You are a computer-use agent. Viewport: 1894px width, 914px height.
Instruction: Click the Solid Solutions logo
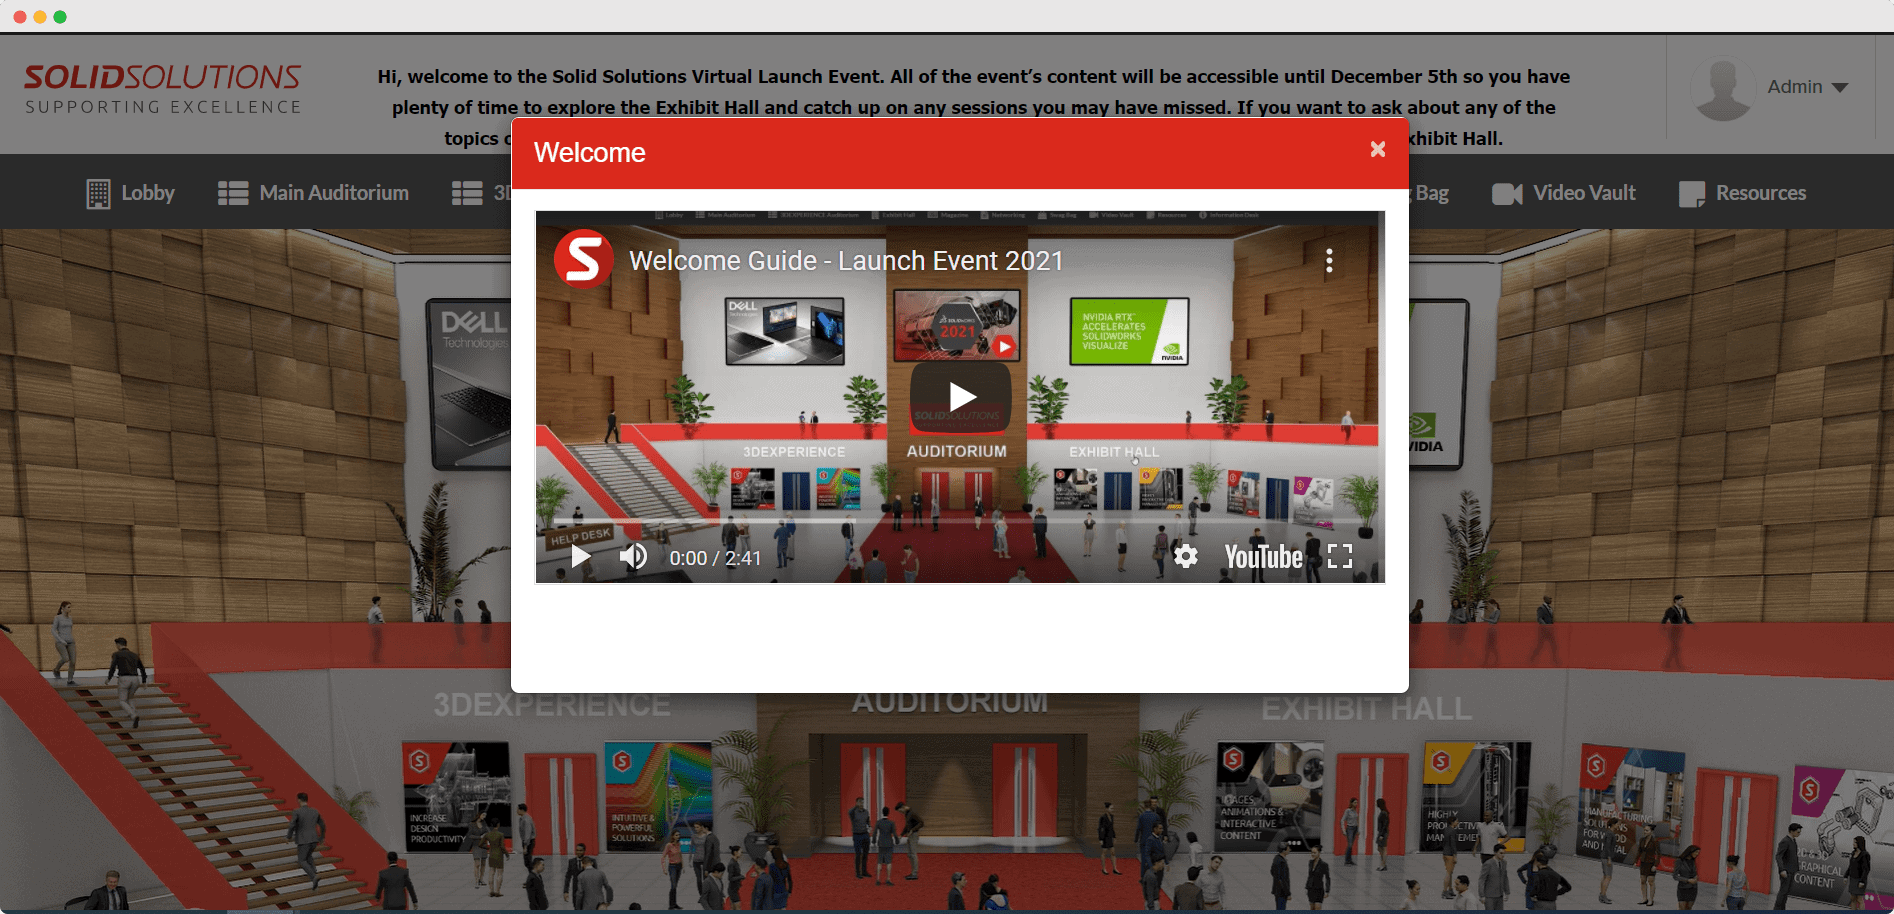[162, 88]
